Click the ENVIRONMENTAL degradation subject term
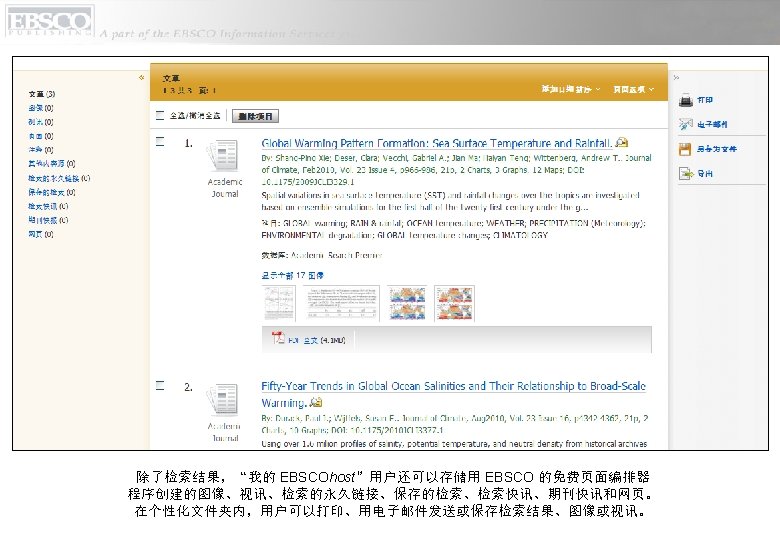 click(x=317, y=235)
